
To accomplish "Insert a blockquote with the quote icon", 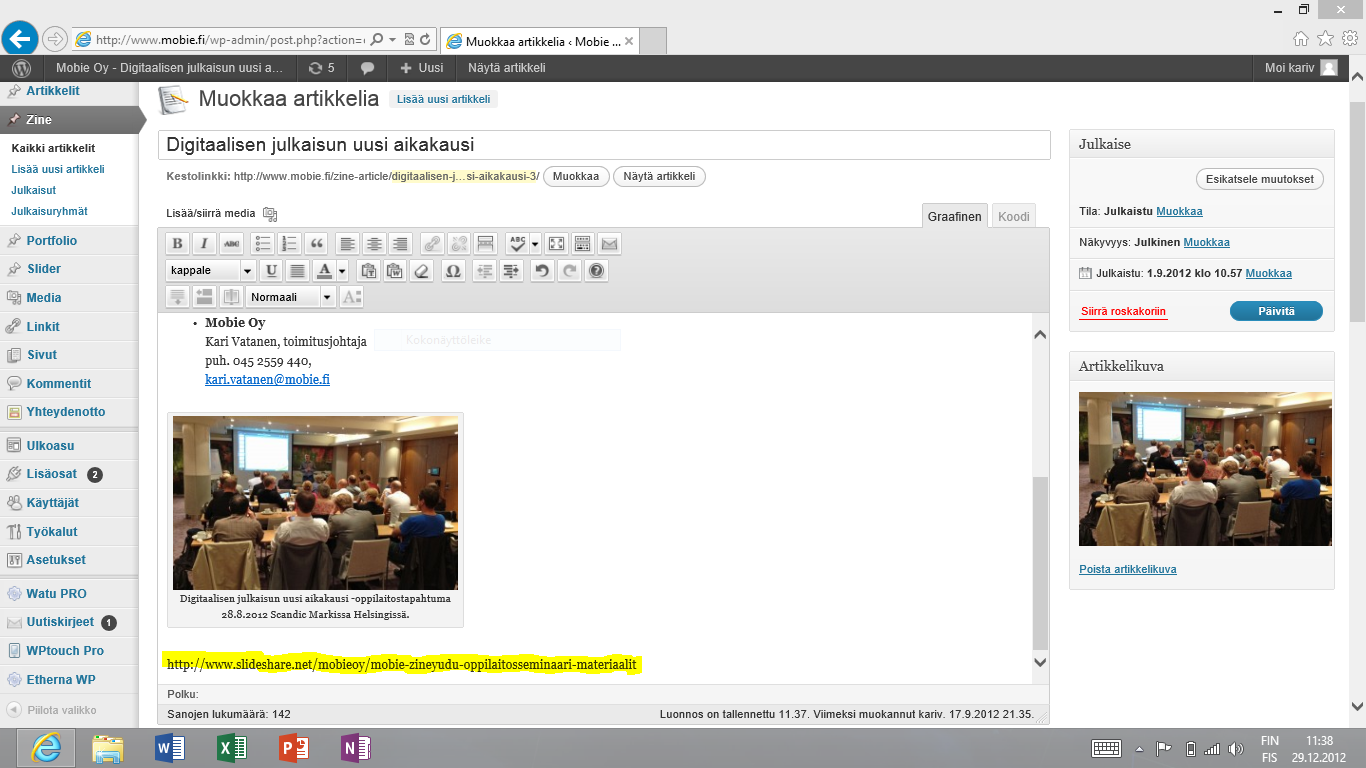I will click(x=317, y=244).
